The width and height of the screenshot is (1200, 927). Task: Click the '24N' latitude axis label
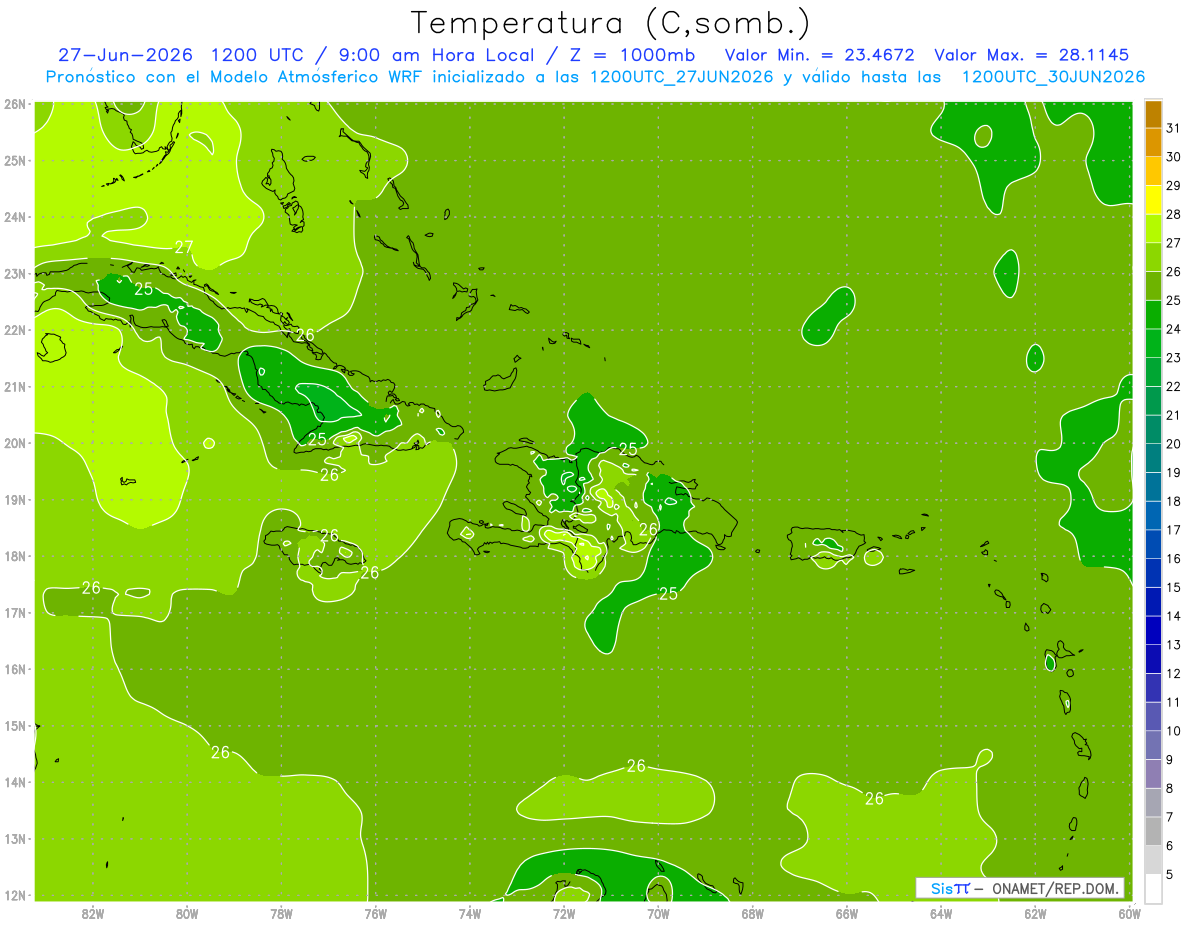(15, 217)
